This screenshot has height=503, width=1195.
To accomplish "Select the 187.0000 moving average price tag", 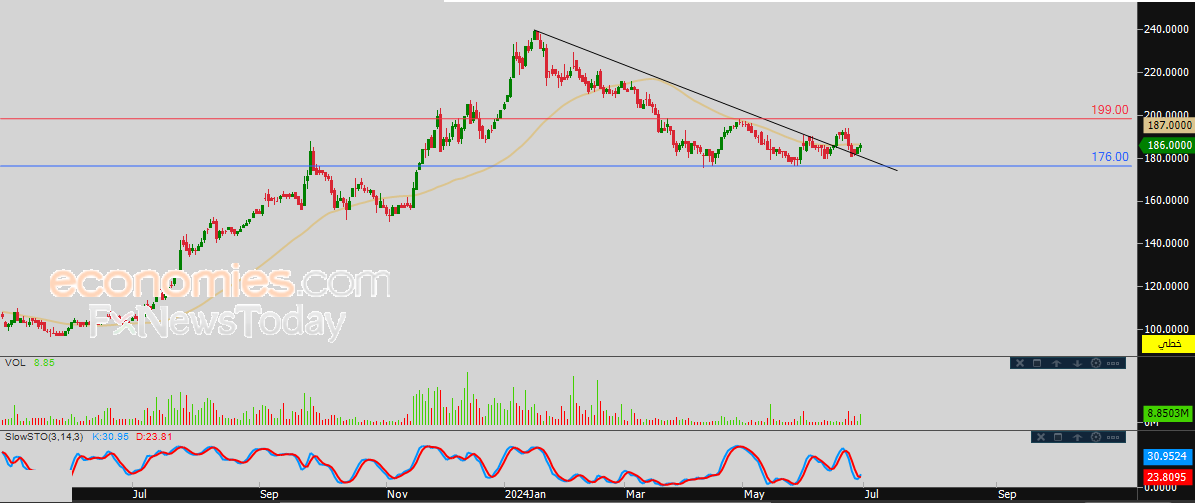I will tap(1165, 124).
